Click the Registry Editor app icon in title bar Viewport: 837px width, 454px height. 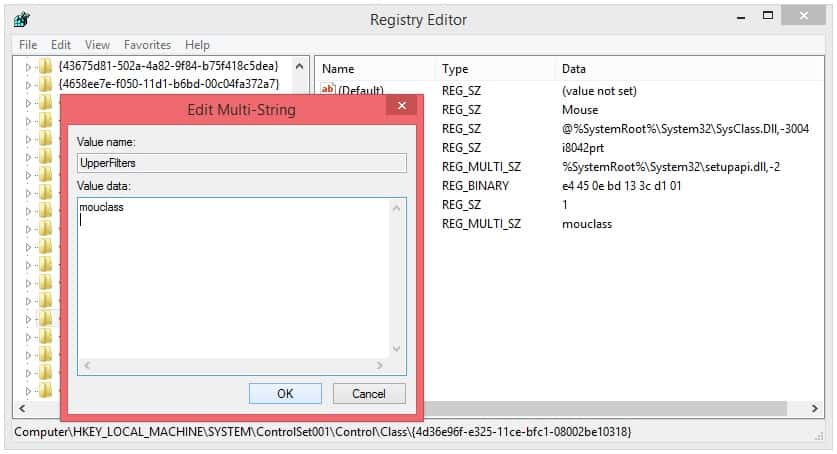[x=21, y=19]
